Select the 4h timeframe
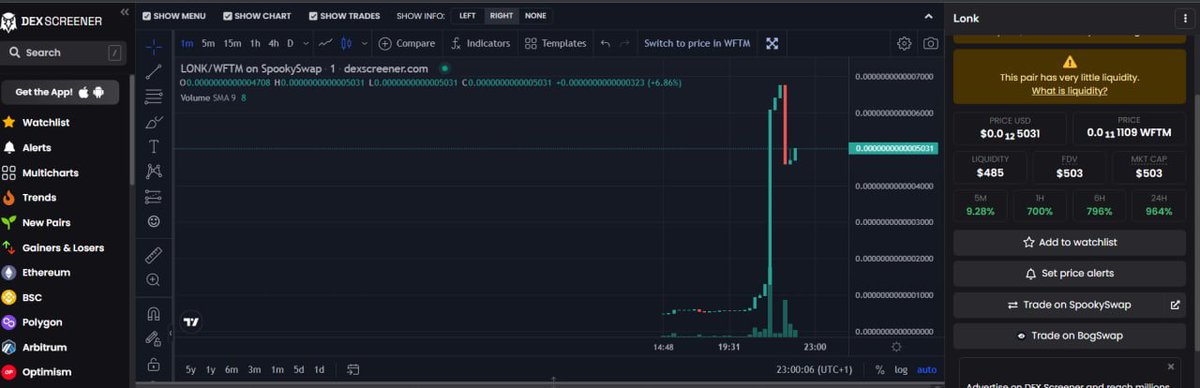The height and width of the screenshot is (388, 1200). (274, 44)
